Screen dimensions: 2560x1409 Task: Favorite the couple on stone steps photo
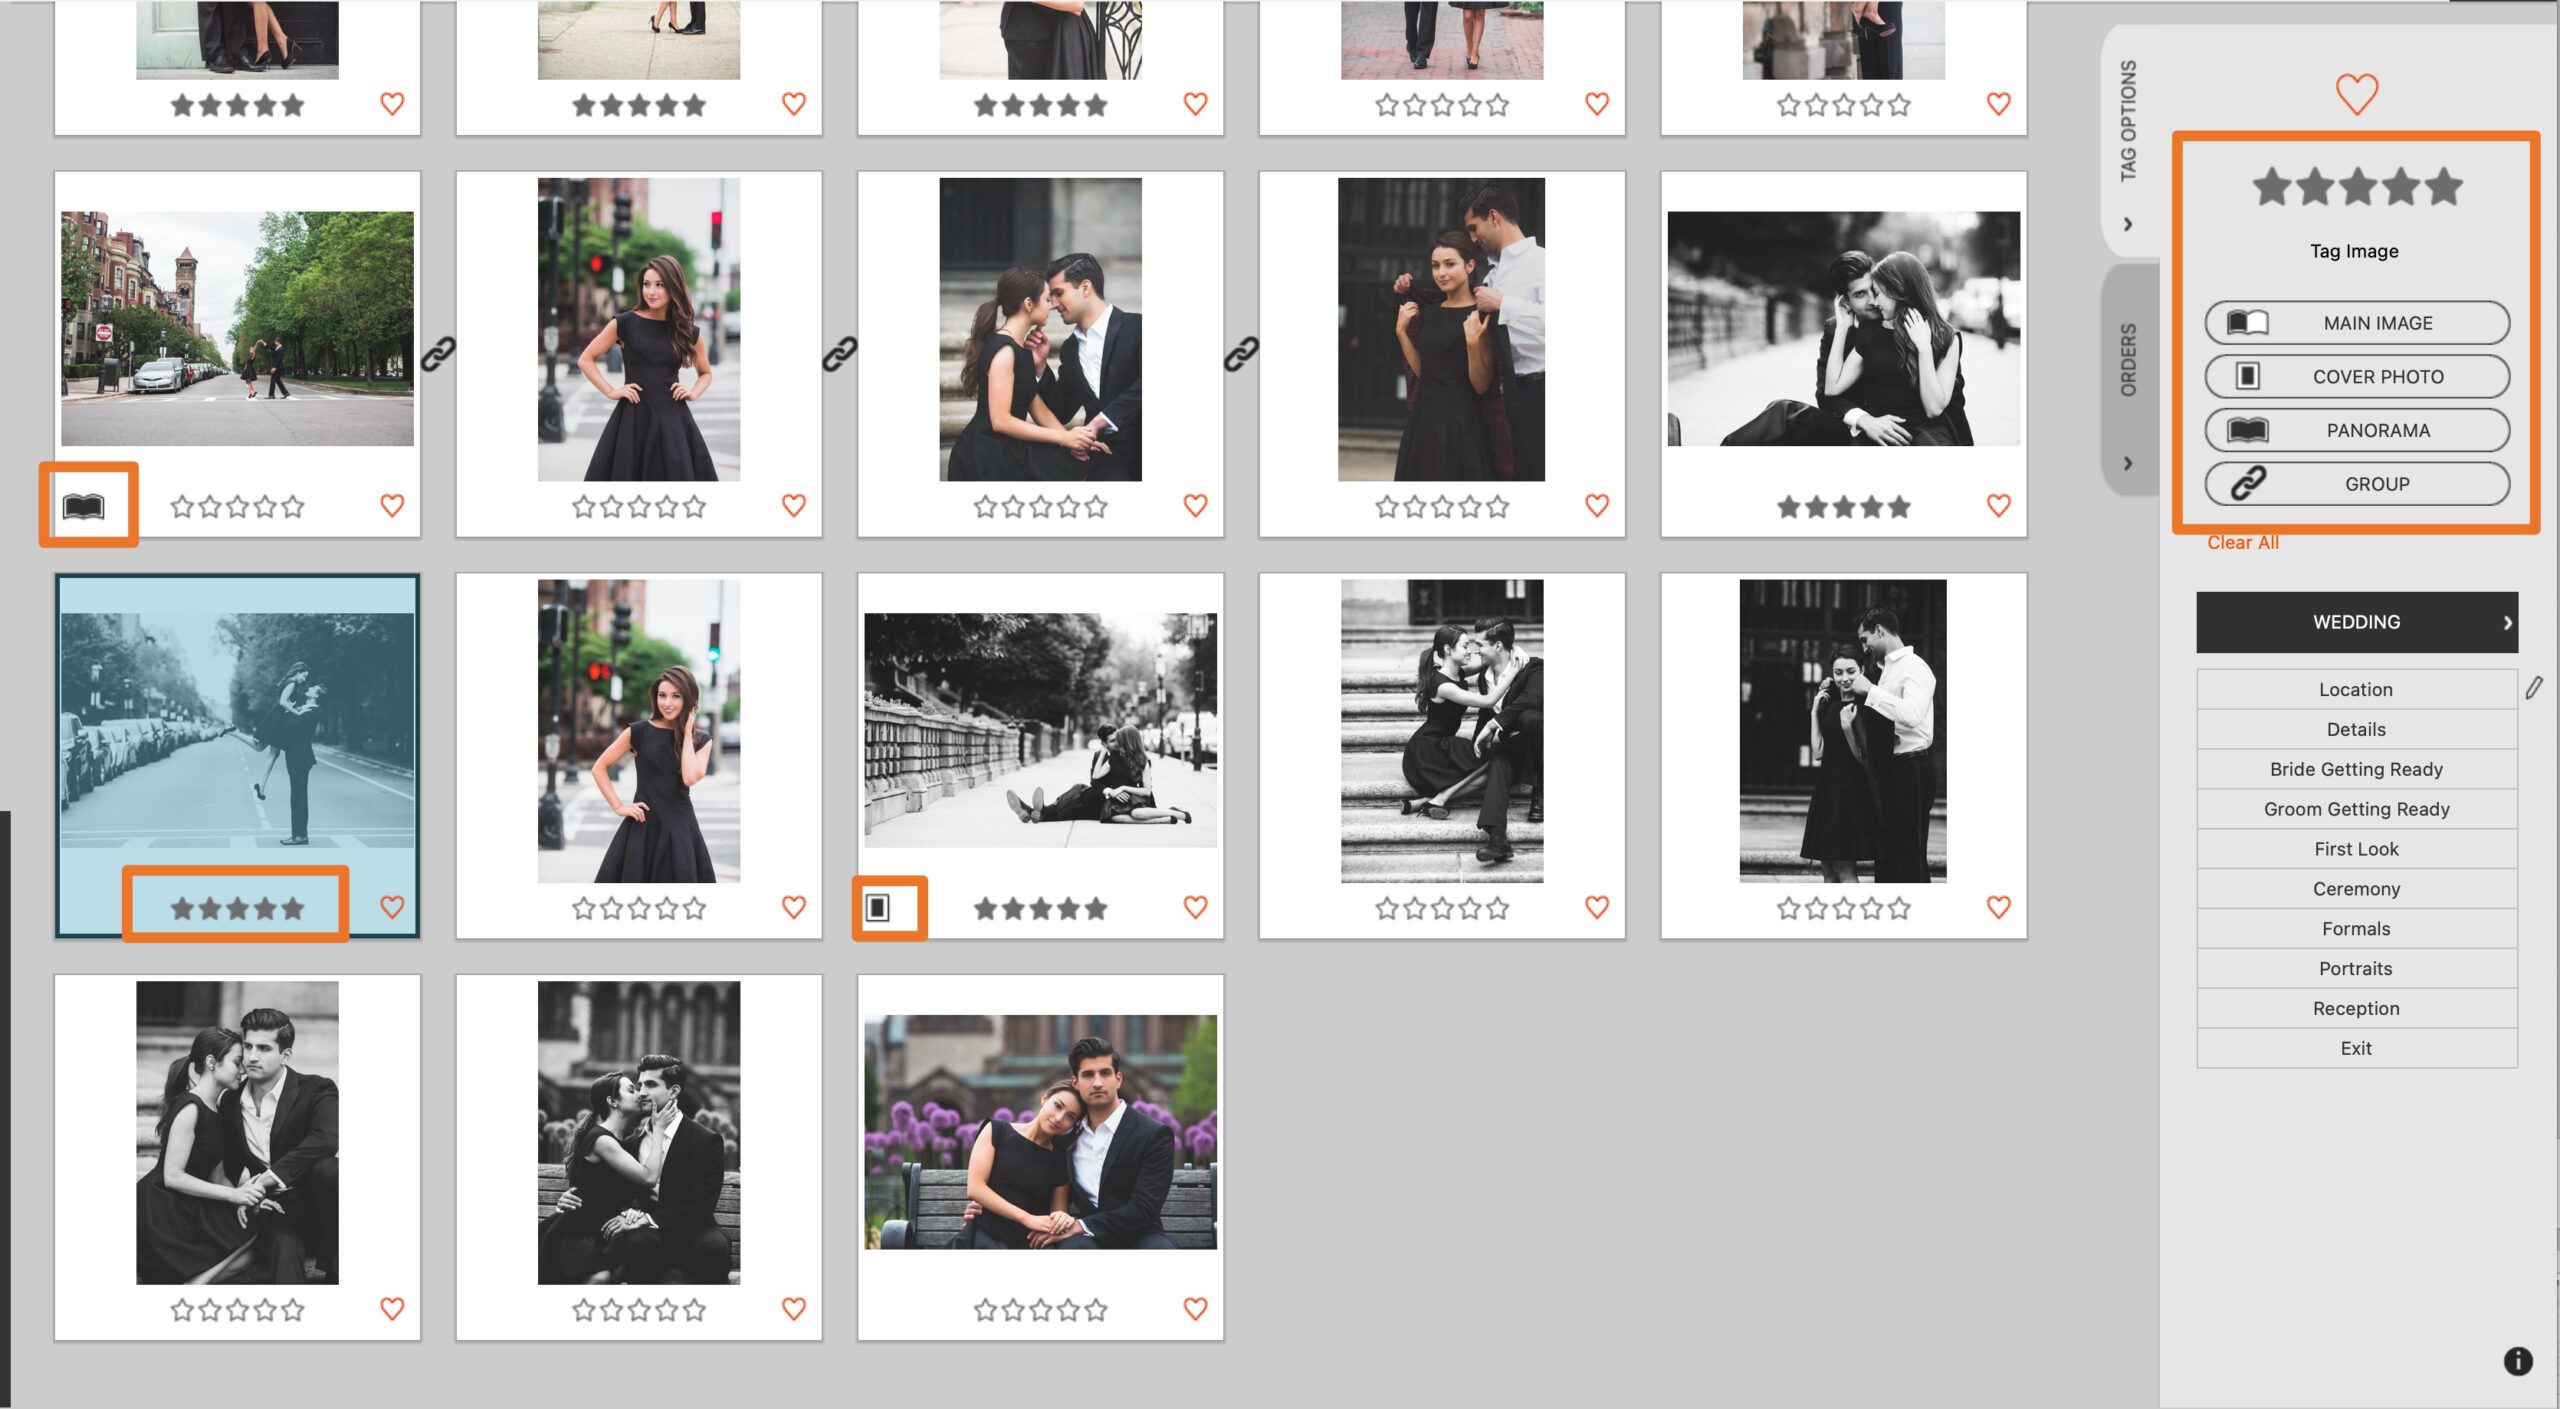click(1597, 907)
